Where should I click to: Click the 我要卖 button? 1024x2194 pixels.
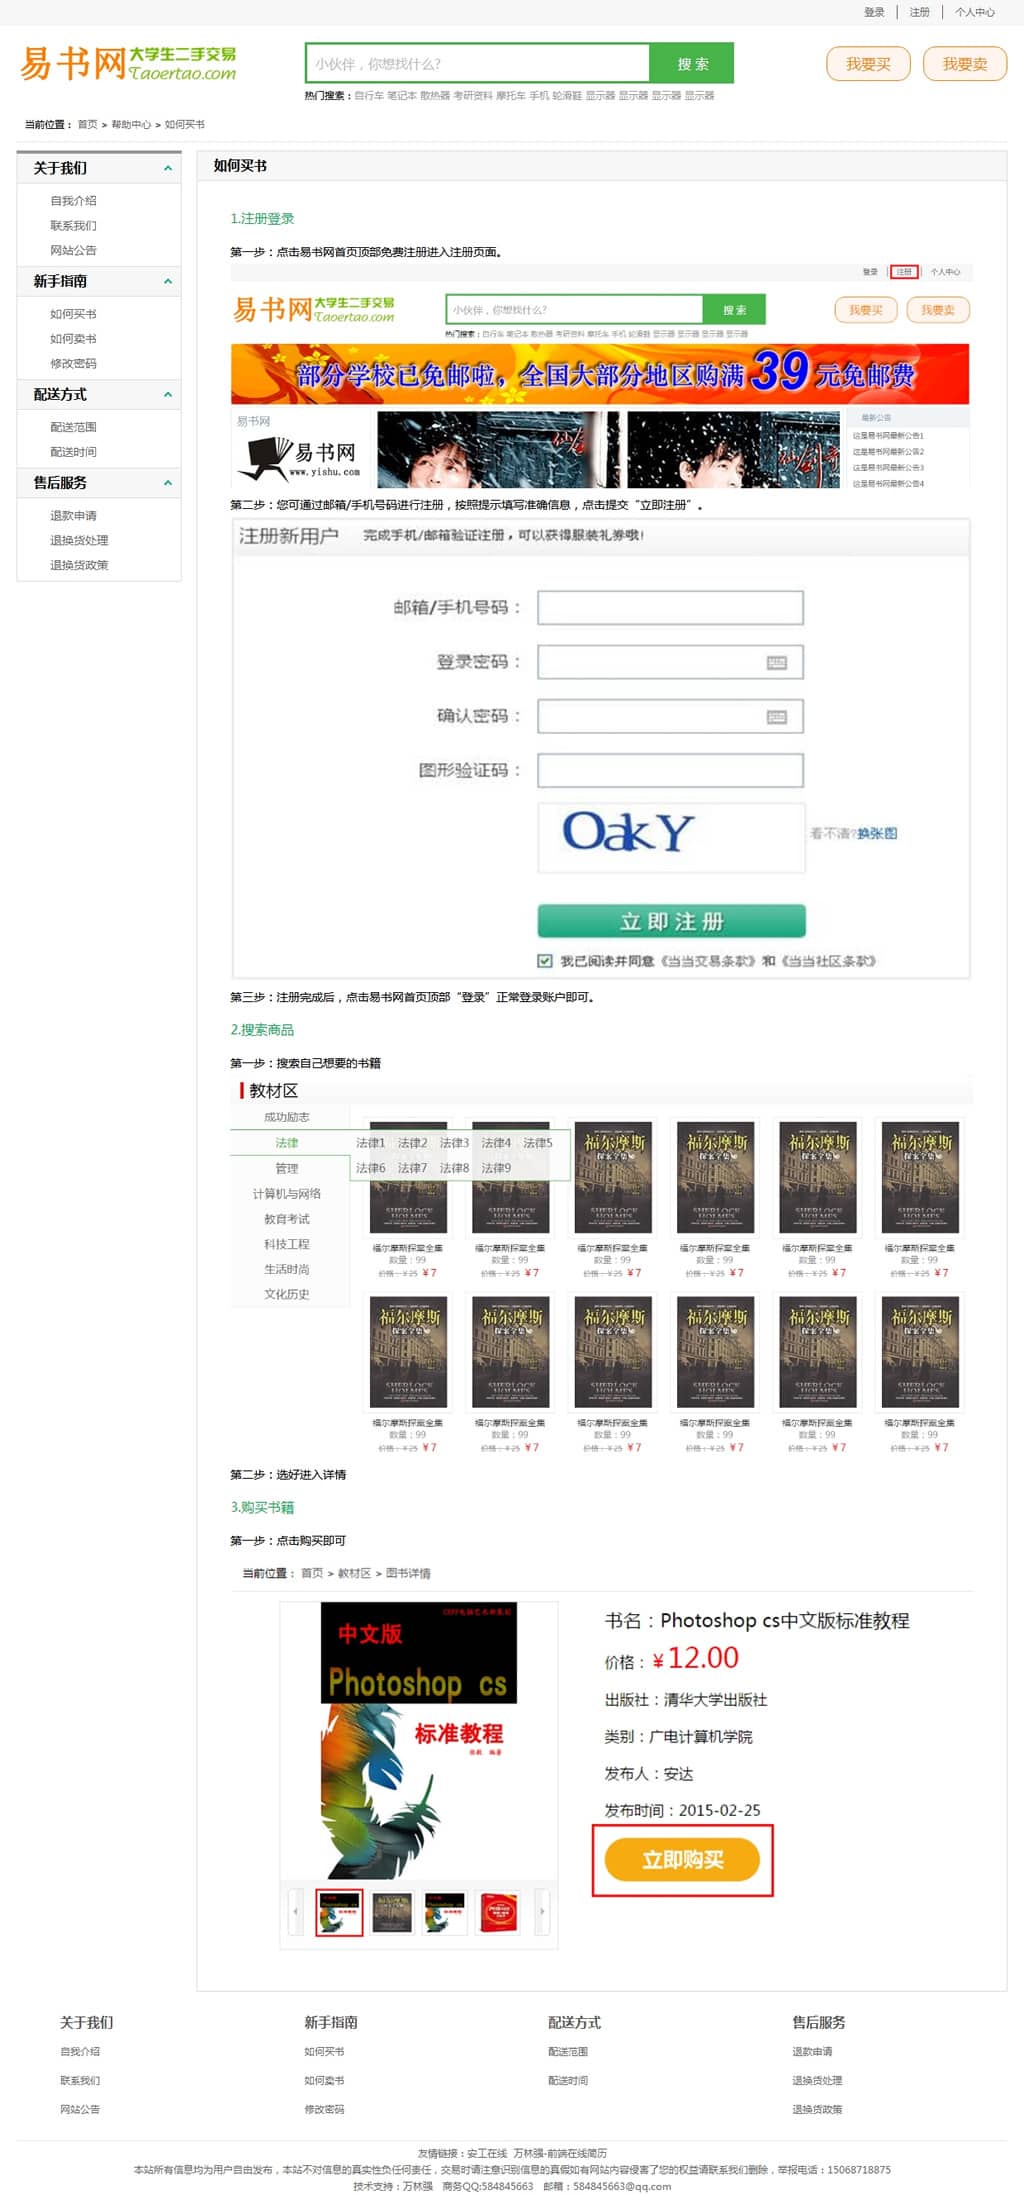964,64
